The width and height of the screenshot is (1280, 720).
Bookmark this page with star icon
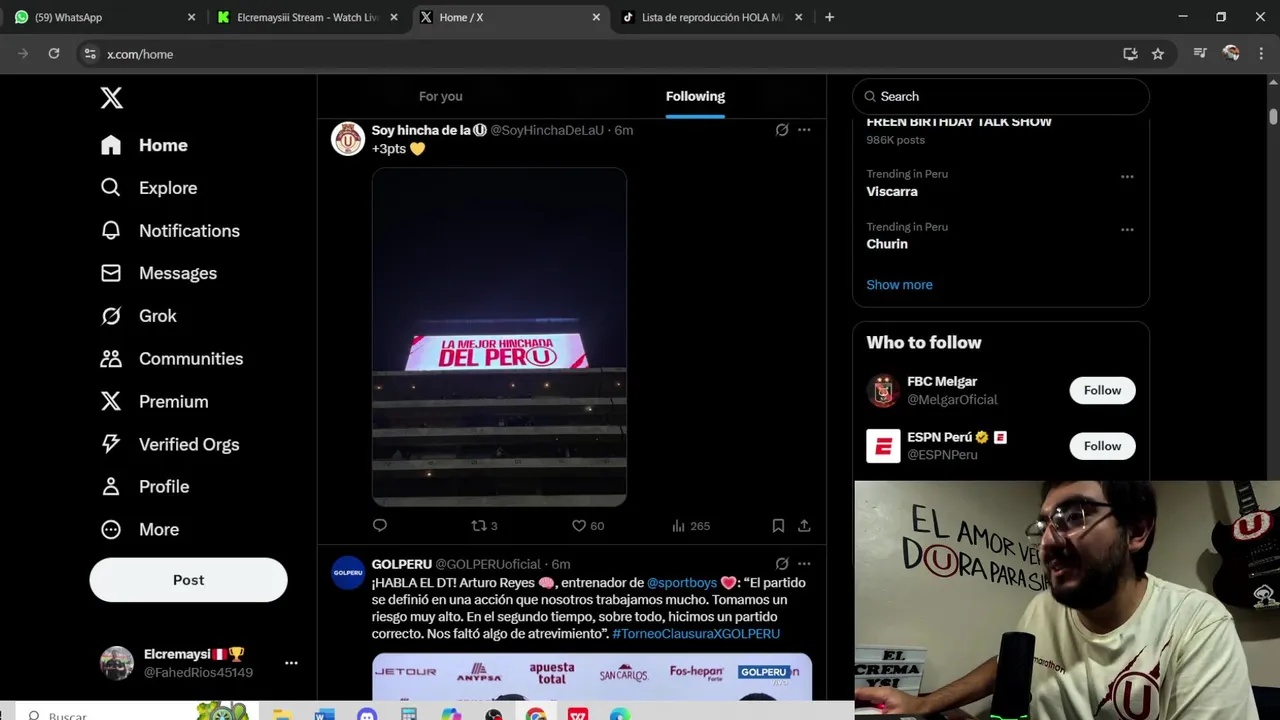coord(1157,54)
